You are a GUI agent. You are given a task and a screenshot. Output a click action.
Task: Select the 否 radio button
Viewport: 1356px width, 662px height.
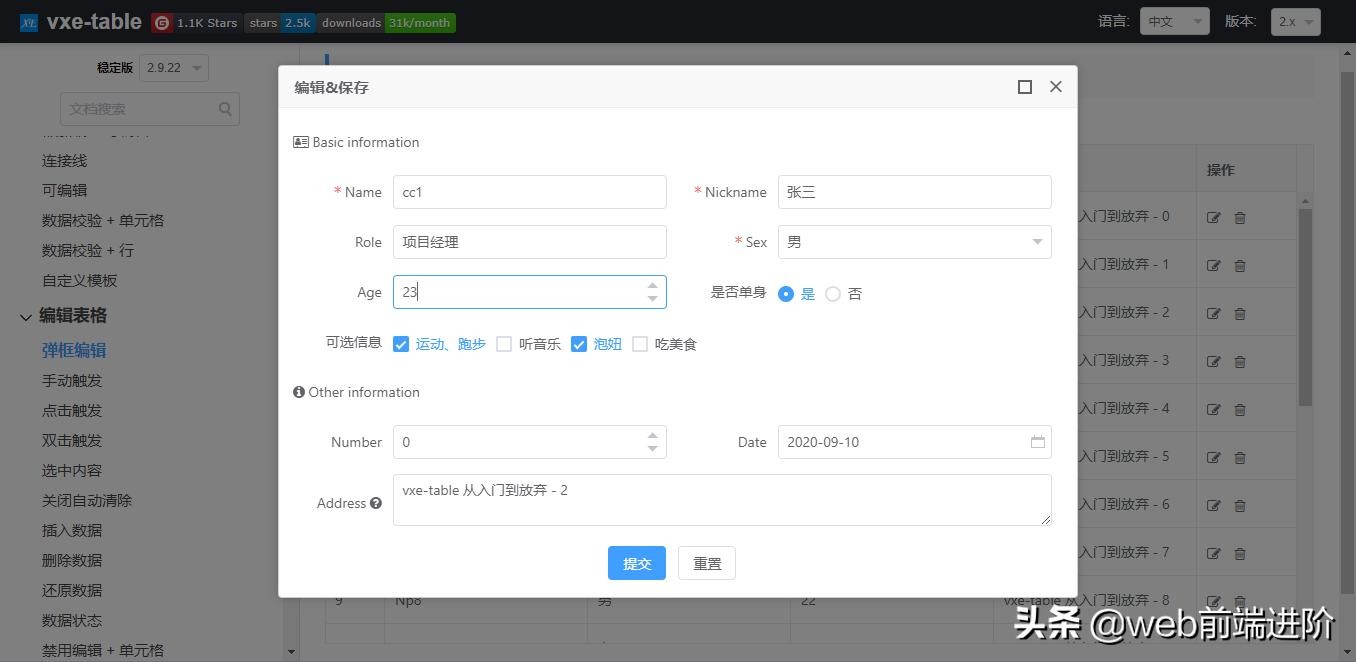click(x=833, y=294)
